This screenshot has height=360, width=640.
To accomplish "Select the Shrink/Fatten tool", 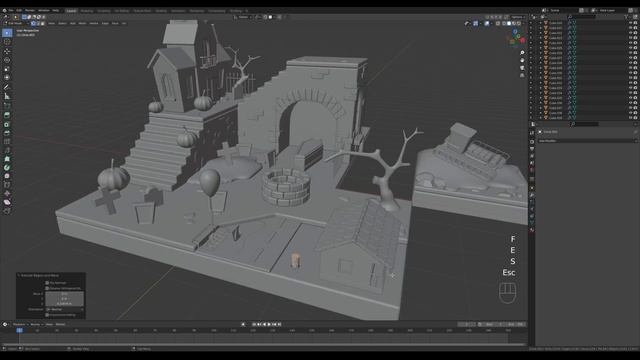I will tap(7, 193).
